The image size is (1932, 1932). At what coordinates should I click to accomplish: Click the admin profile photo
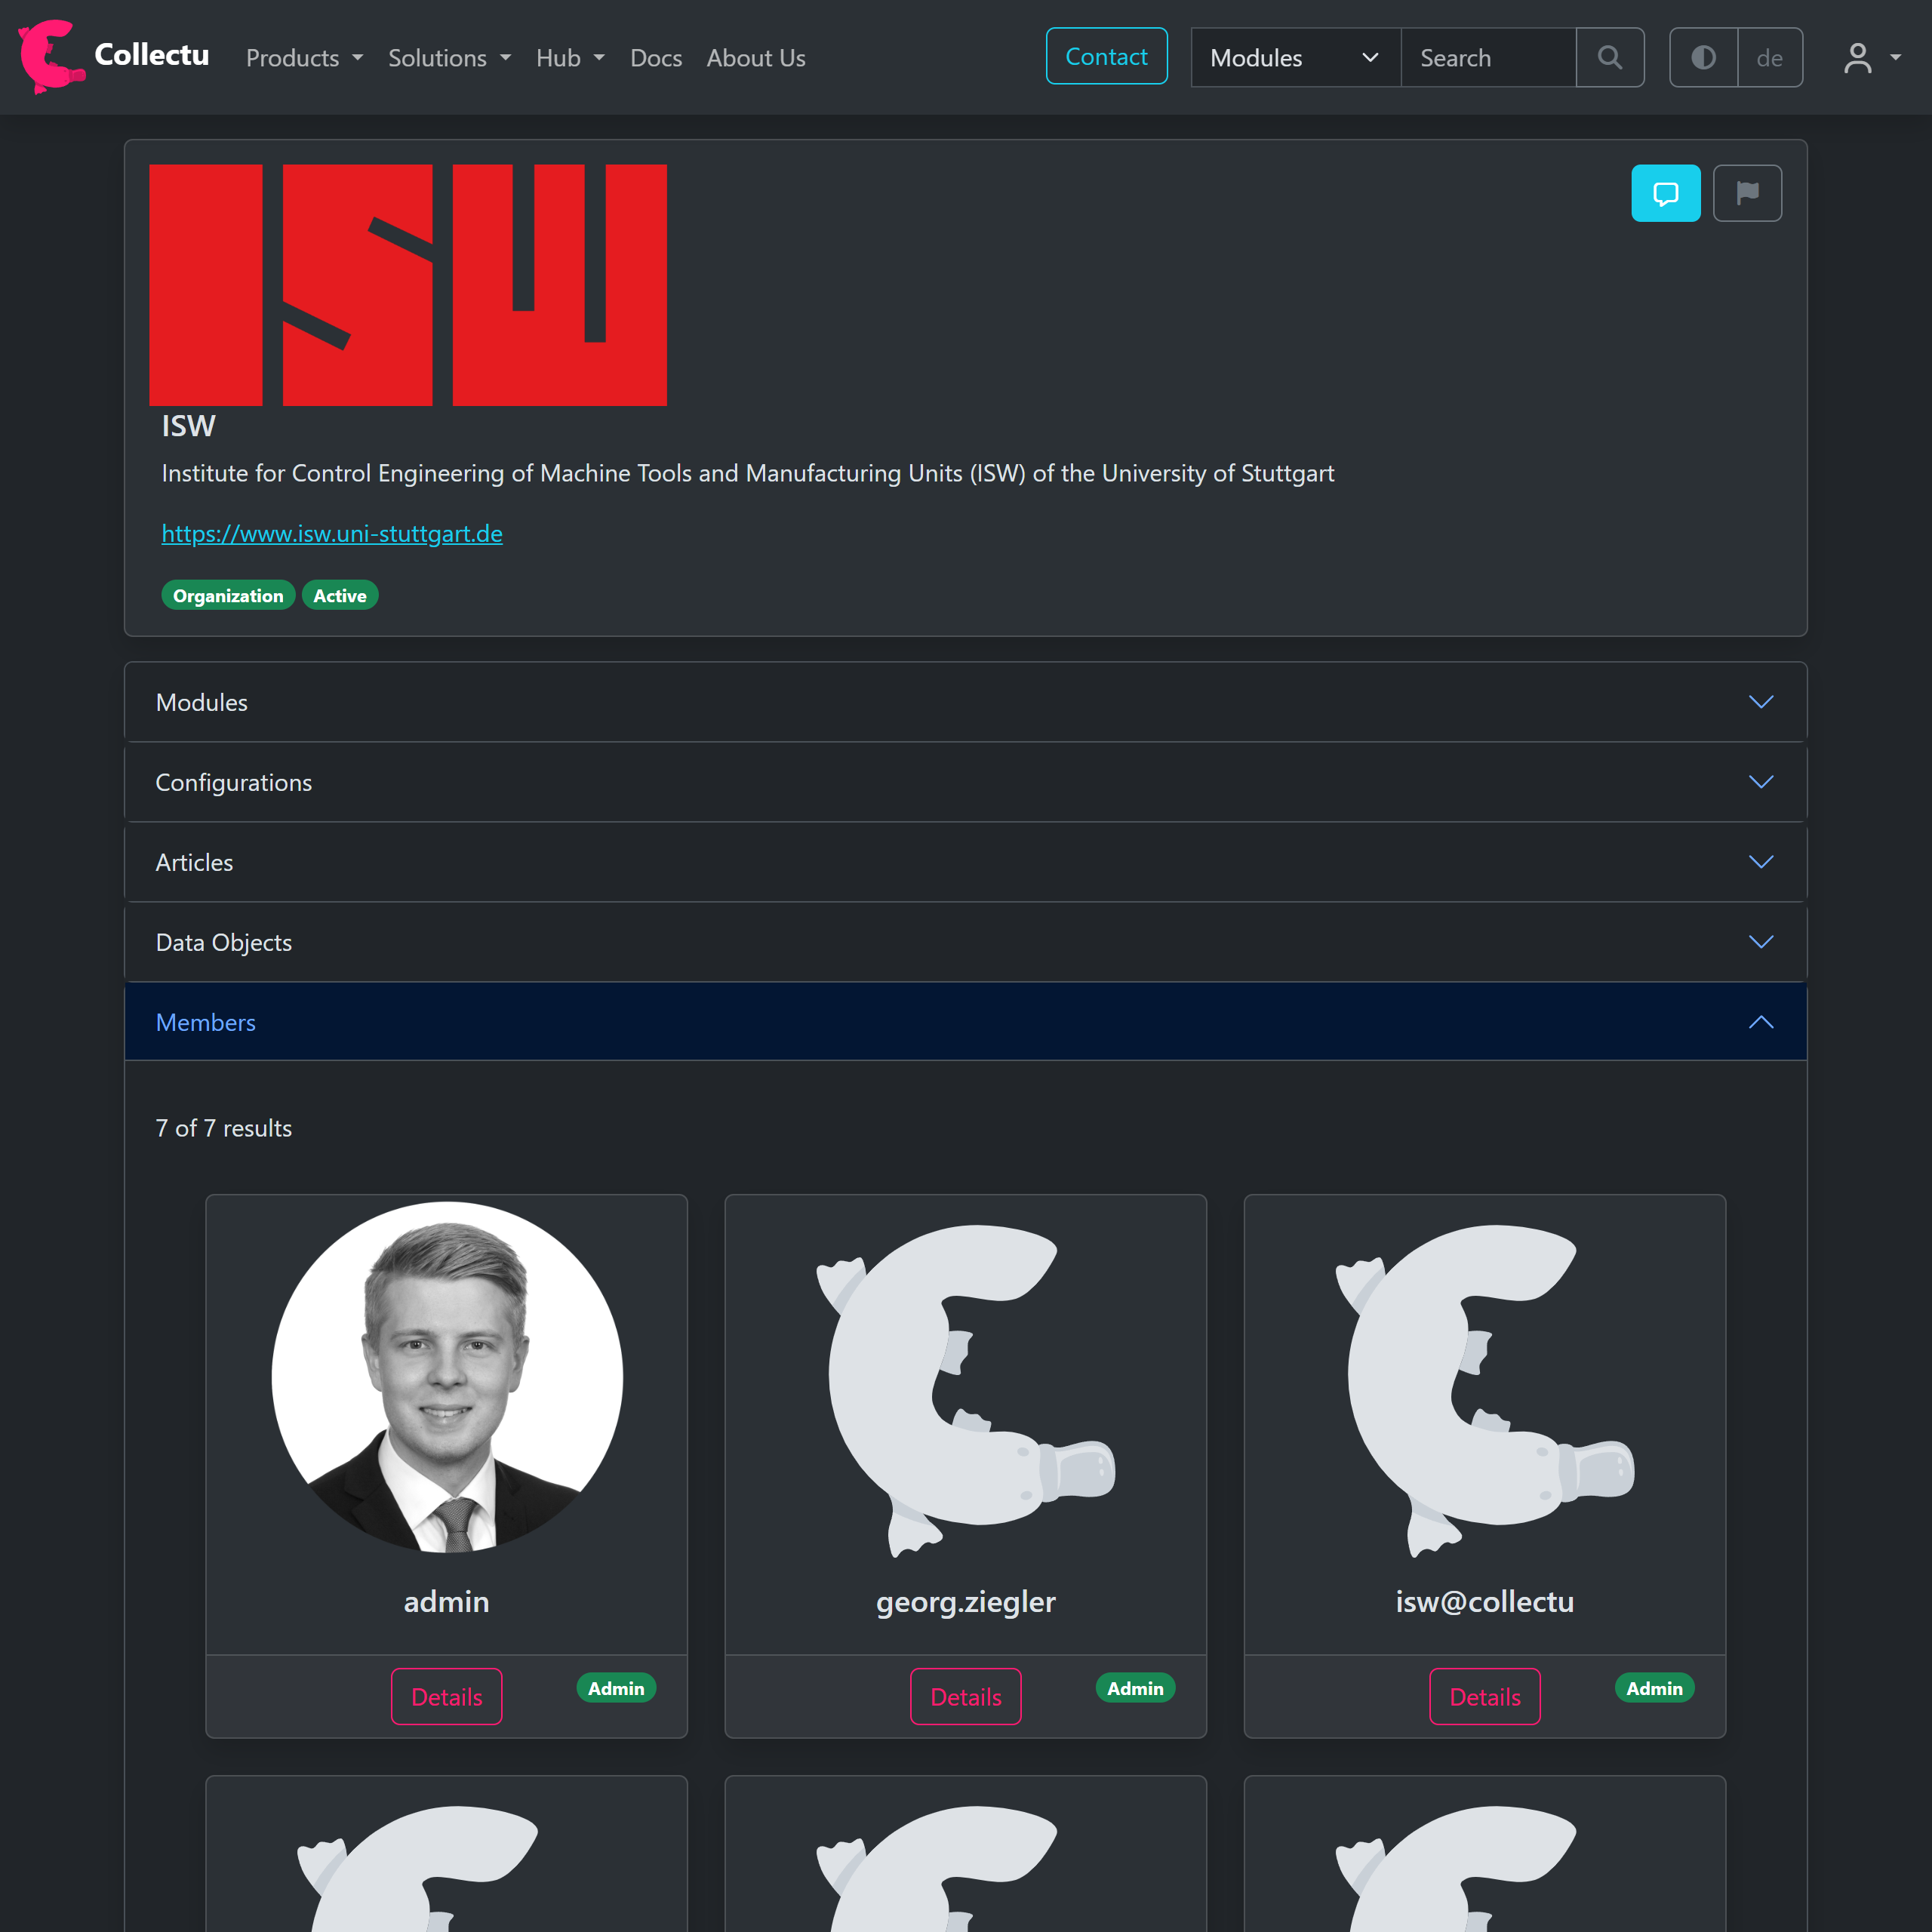pos(447,1377)
